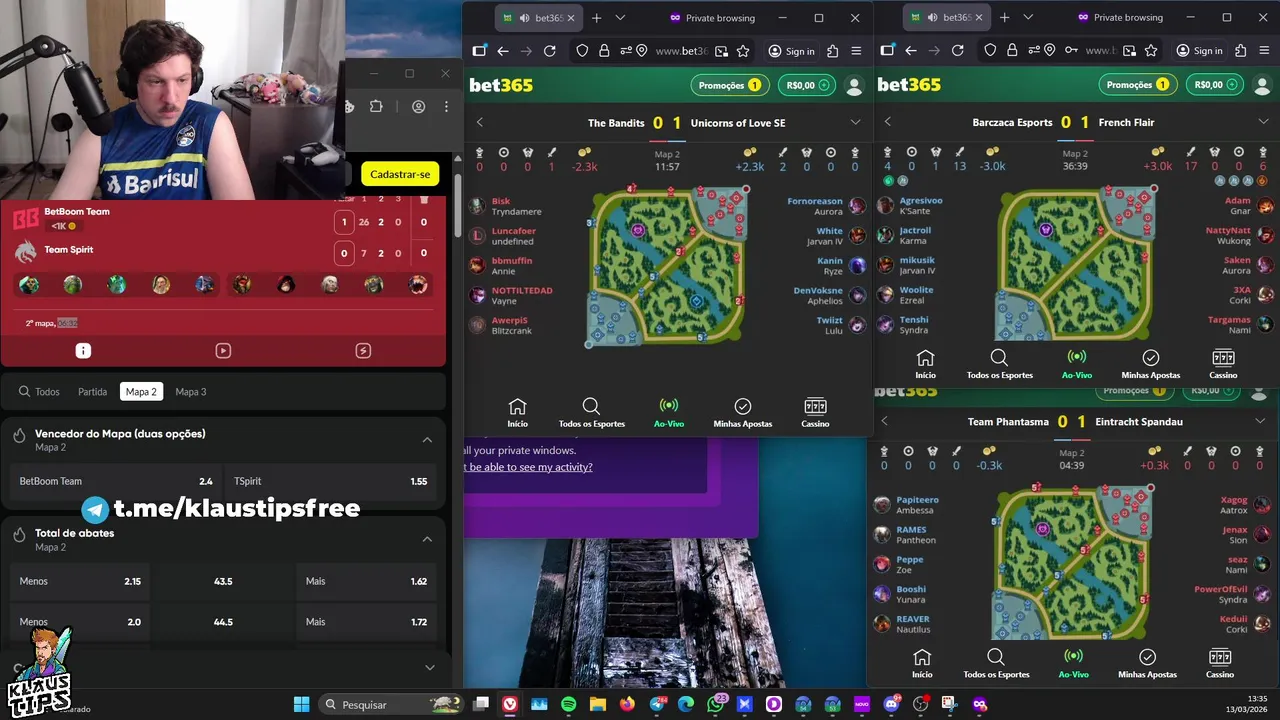
Task: Open the info tab icon in BetBoom panel
Action: [83, 351]
